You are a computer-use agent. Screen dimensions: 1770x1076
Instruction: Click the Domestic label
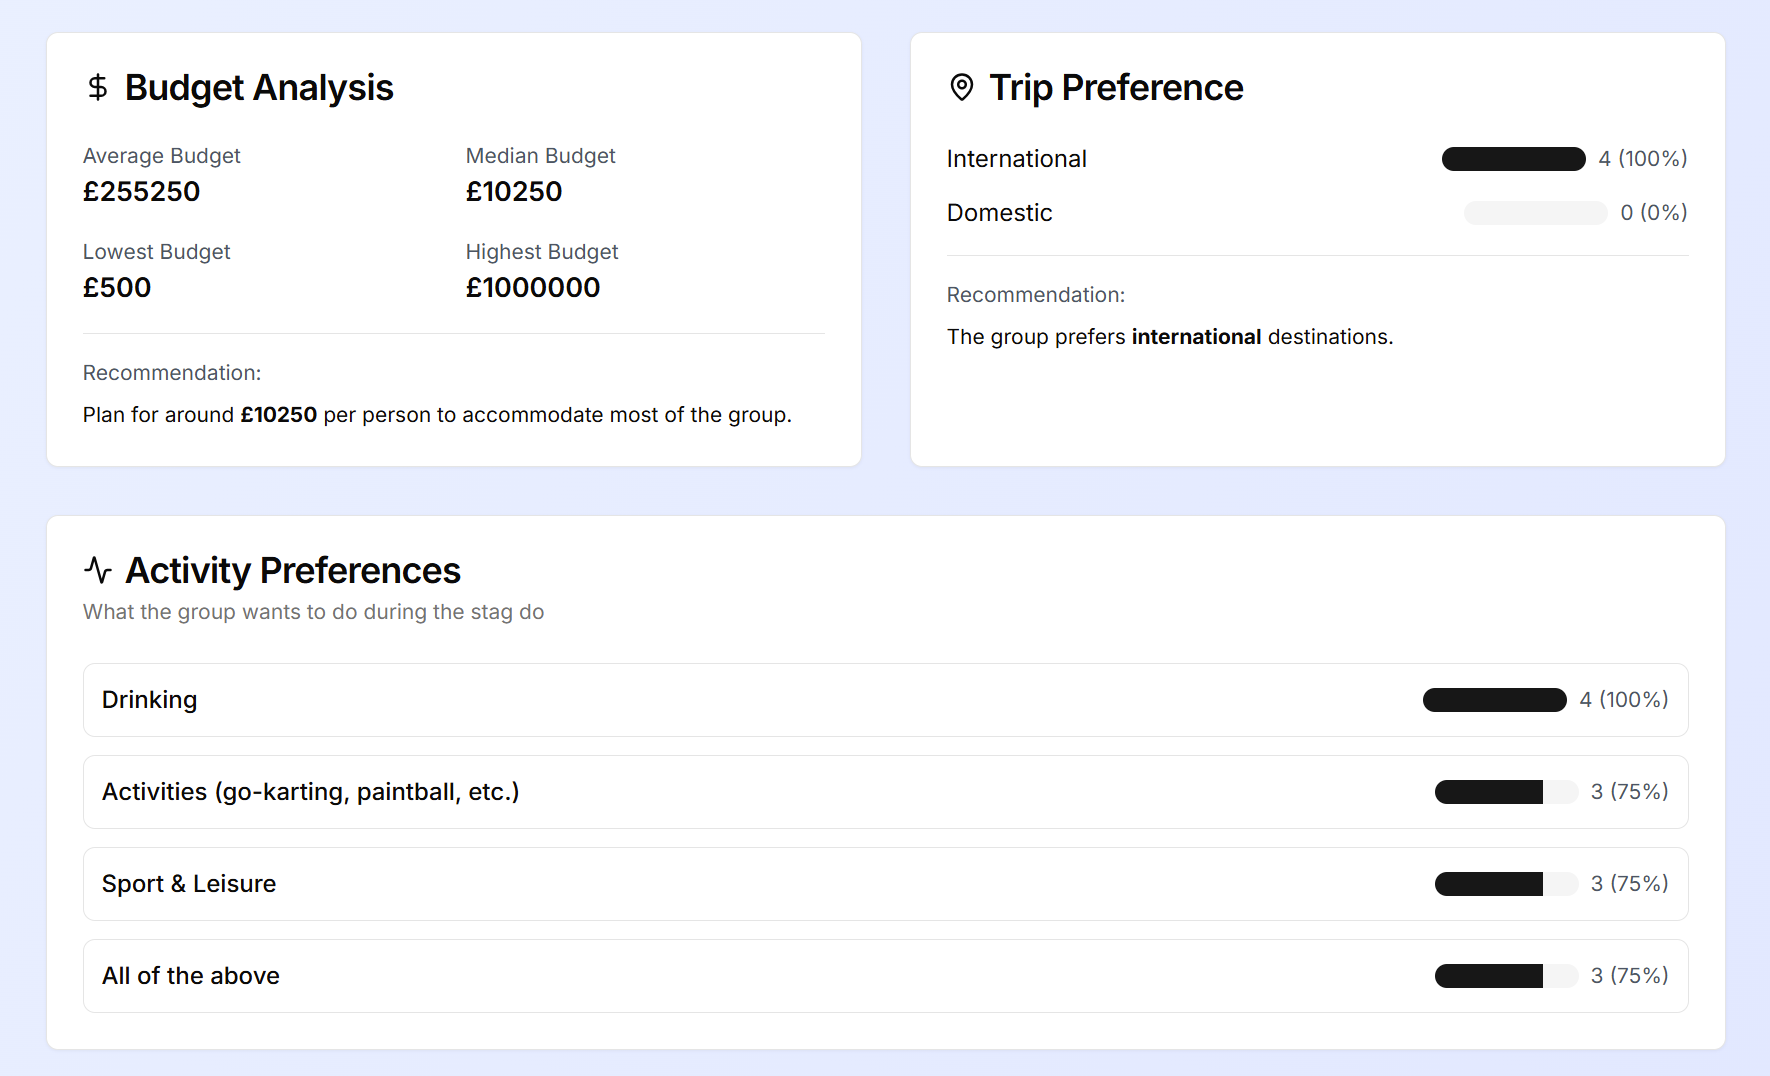(x=999, y=213)
